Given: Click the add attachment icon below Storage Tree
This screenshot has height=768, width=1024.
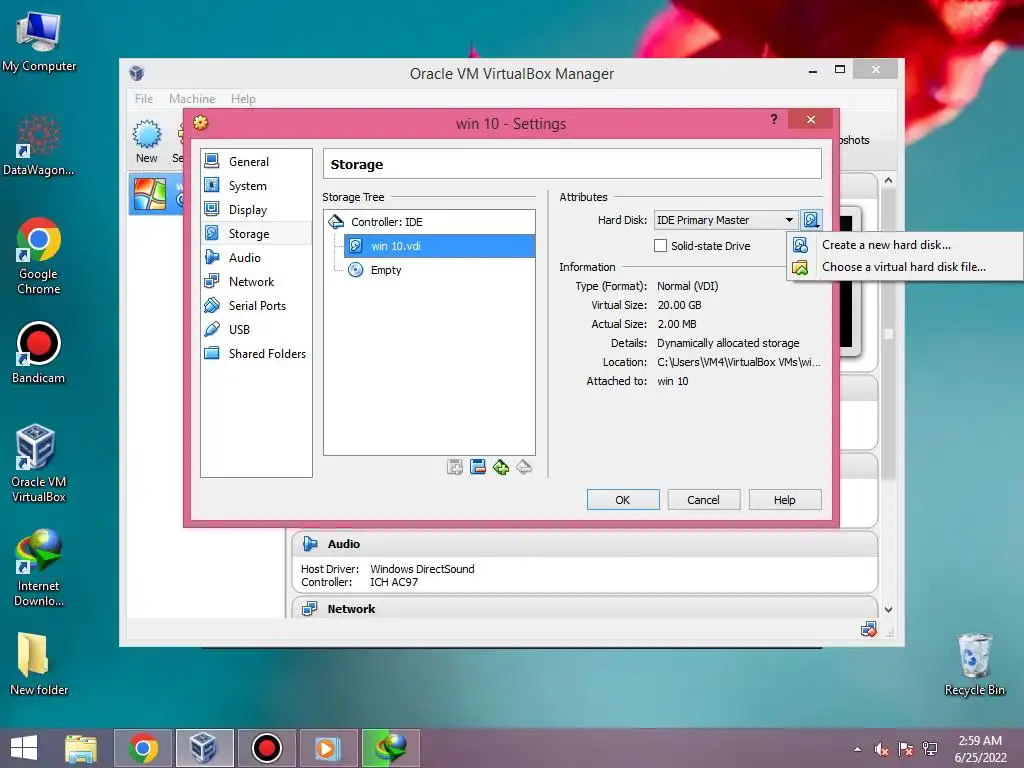Looking at the screenshot, I should click(x=455, y=467).
